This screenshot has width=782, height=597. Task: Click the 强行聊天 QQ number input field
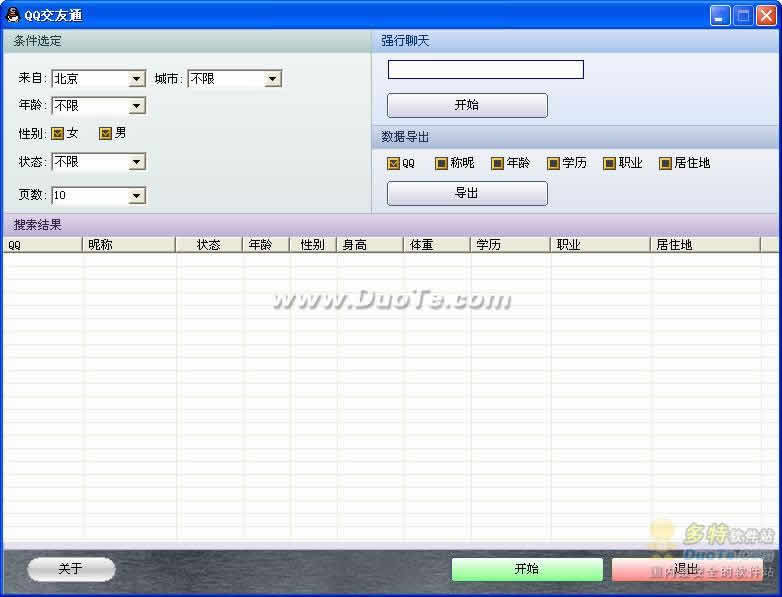486,69
